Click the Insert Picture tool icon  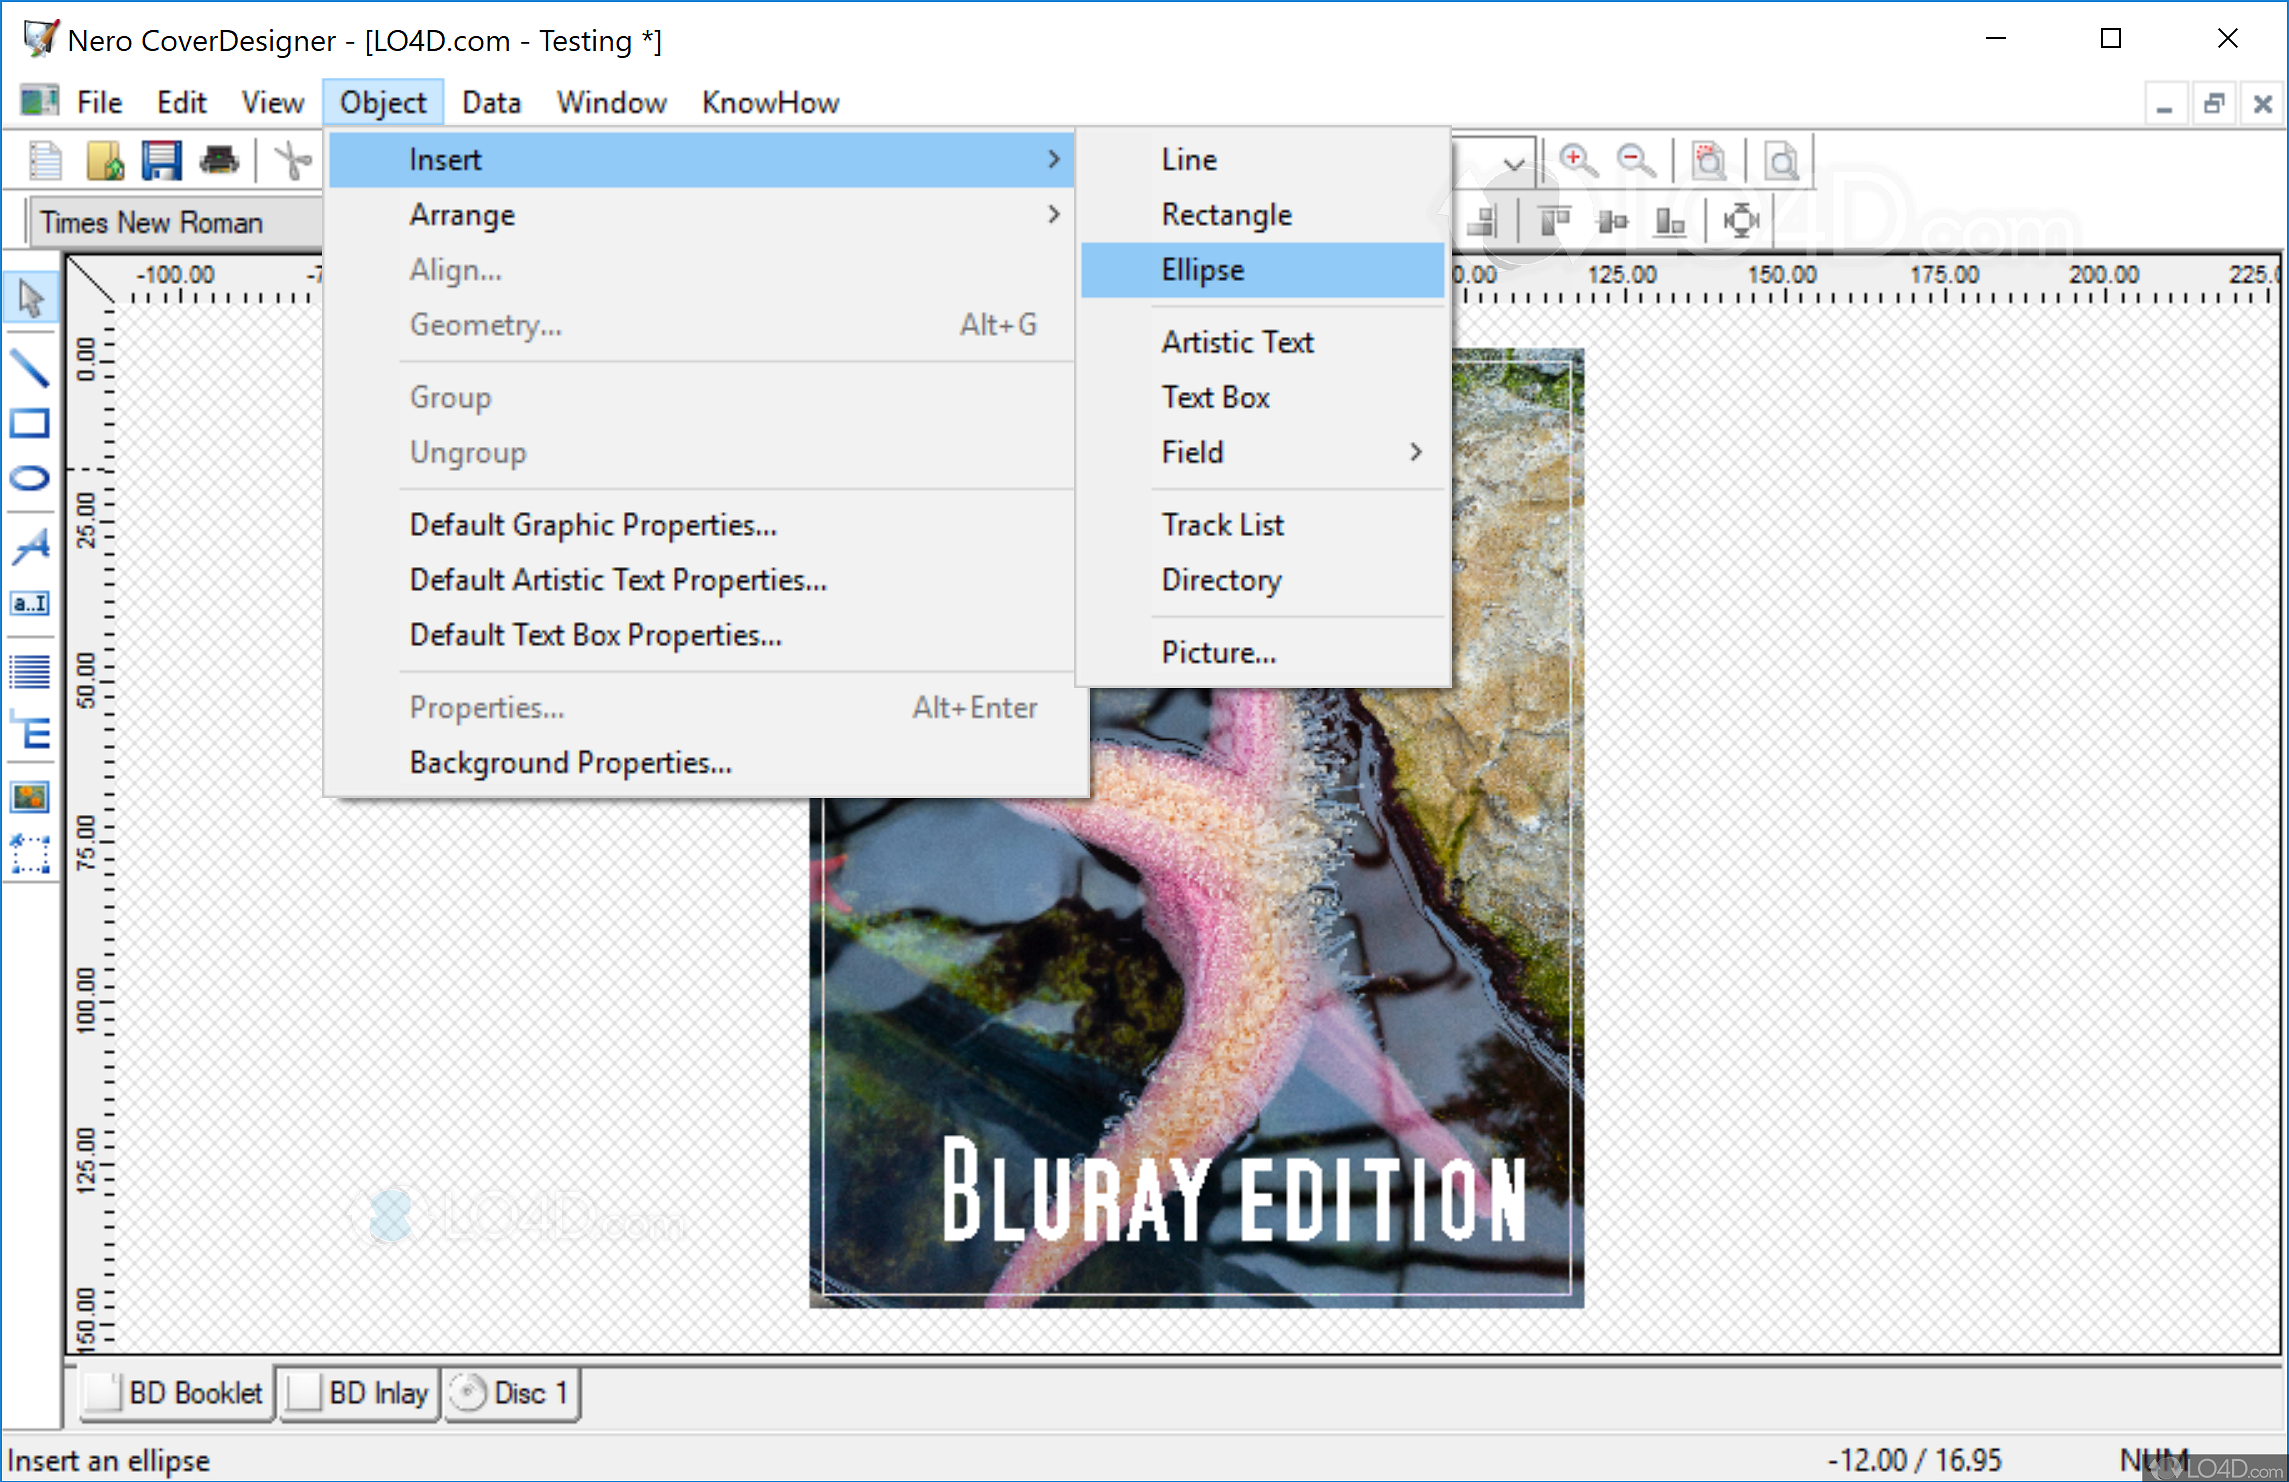click(x=30, y=797)
